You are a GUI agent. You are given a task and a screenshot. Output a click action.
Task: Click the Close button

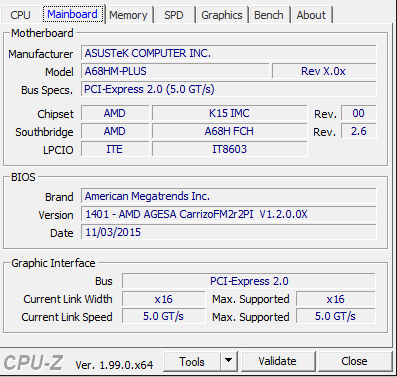click(355, 361)
